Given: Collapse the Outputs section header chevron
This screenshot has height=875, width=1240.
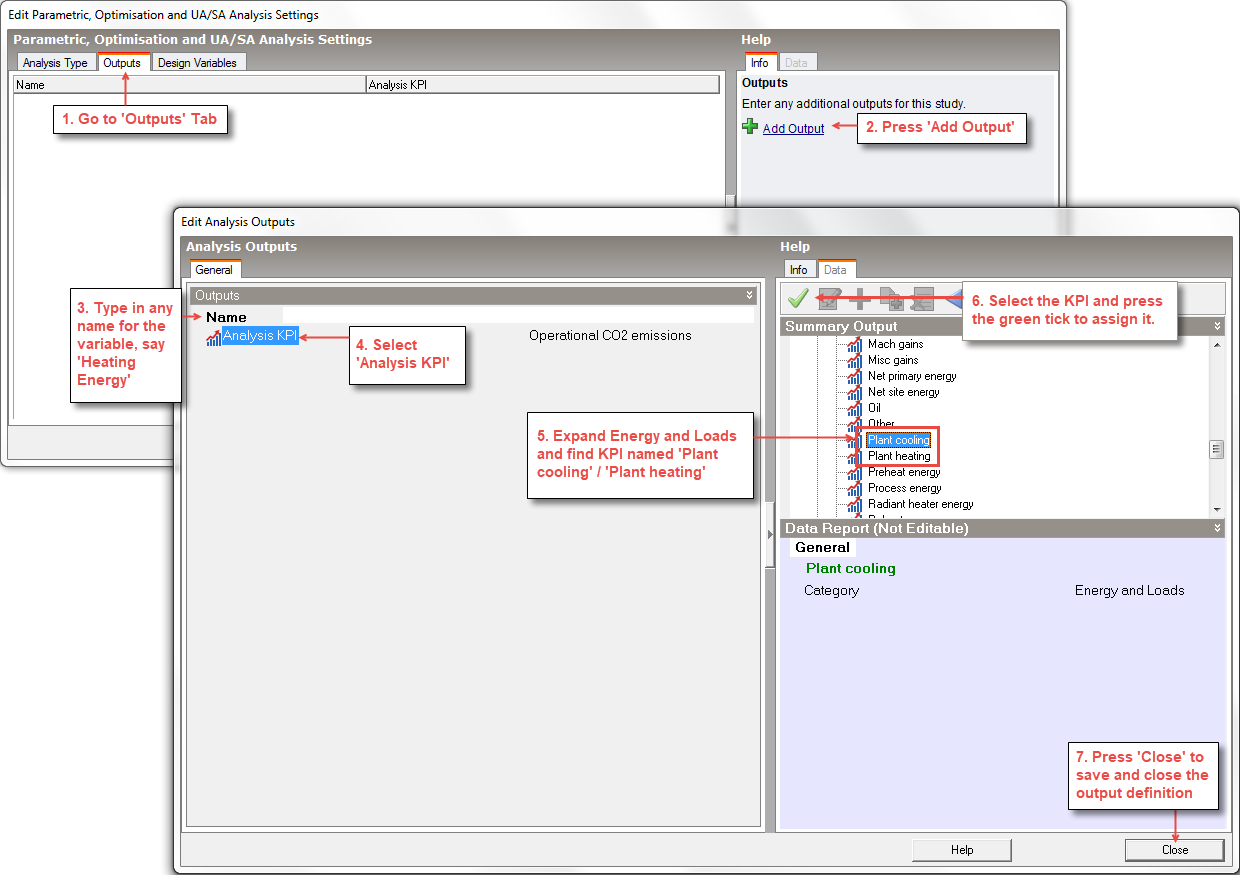Looking at the screenshot, I should click(750, 296).
